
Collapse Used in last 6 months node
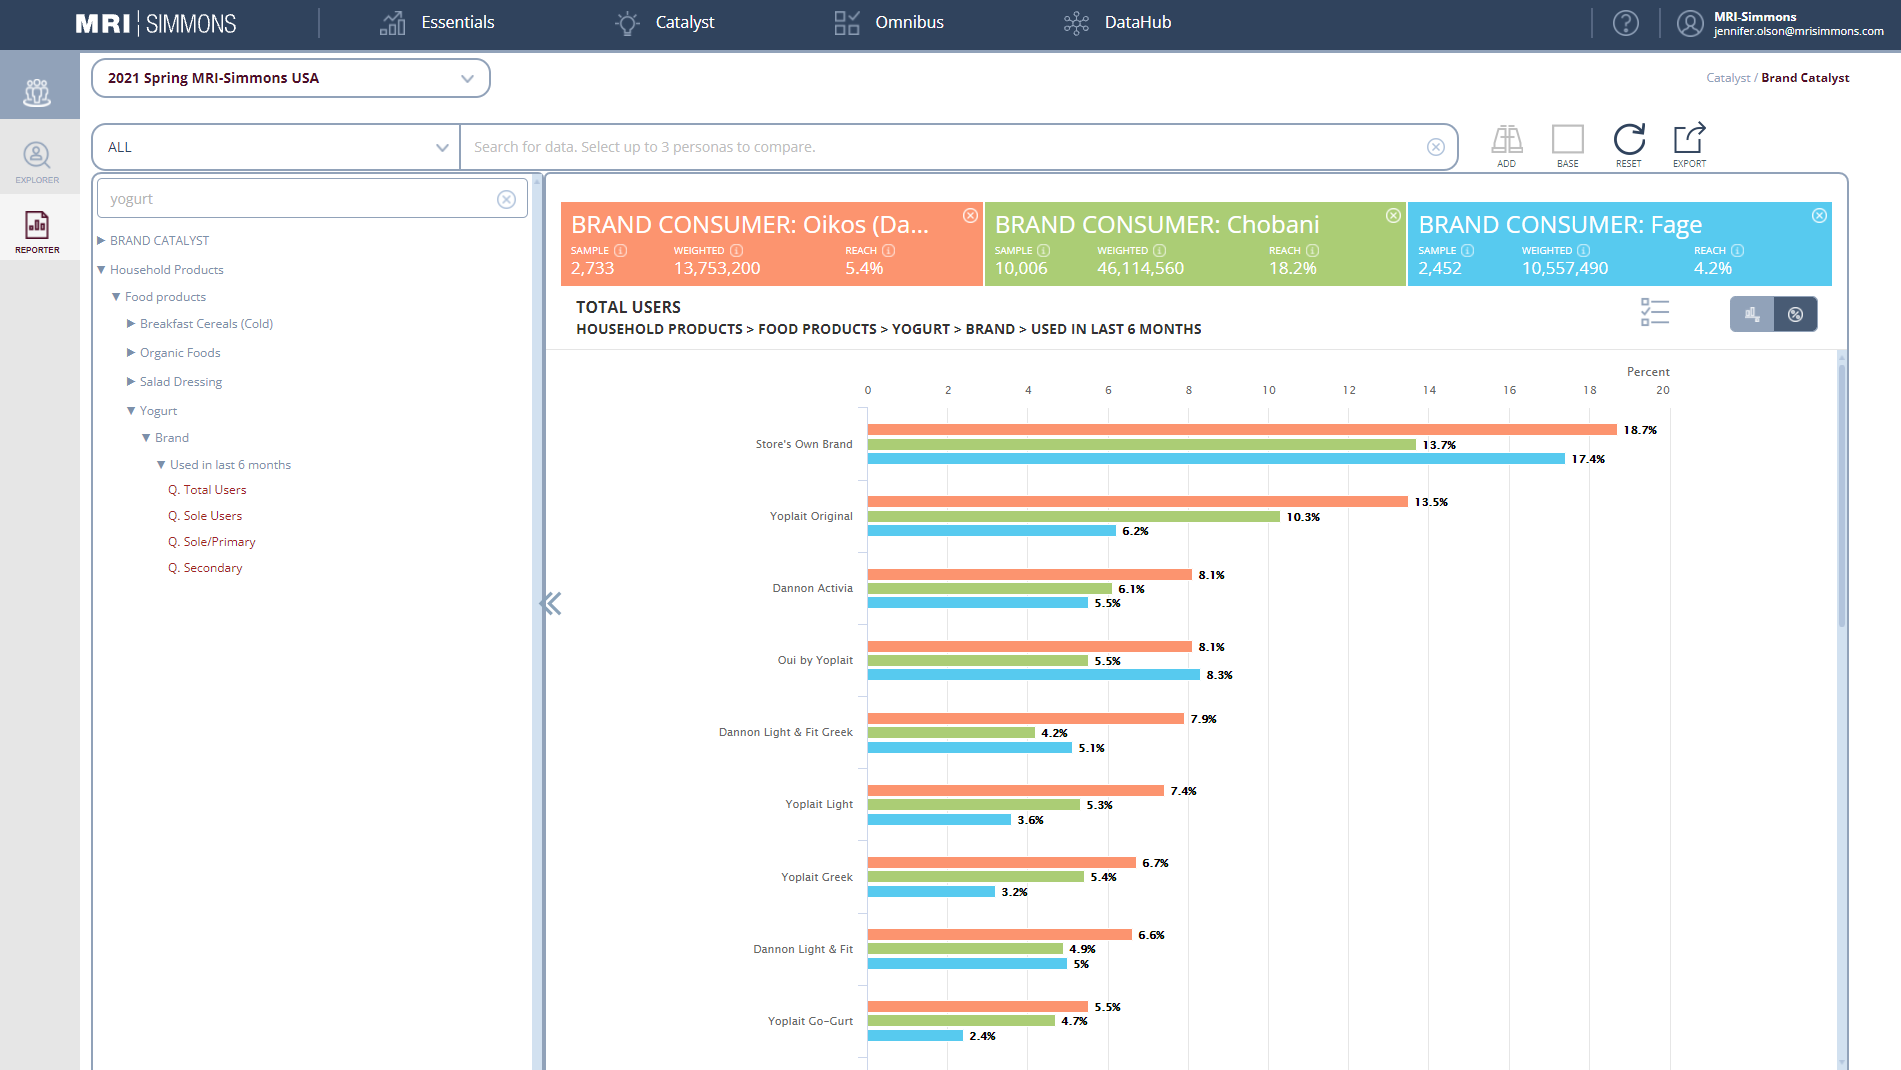[161, 465]
